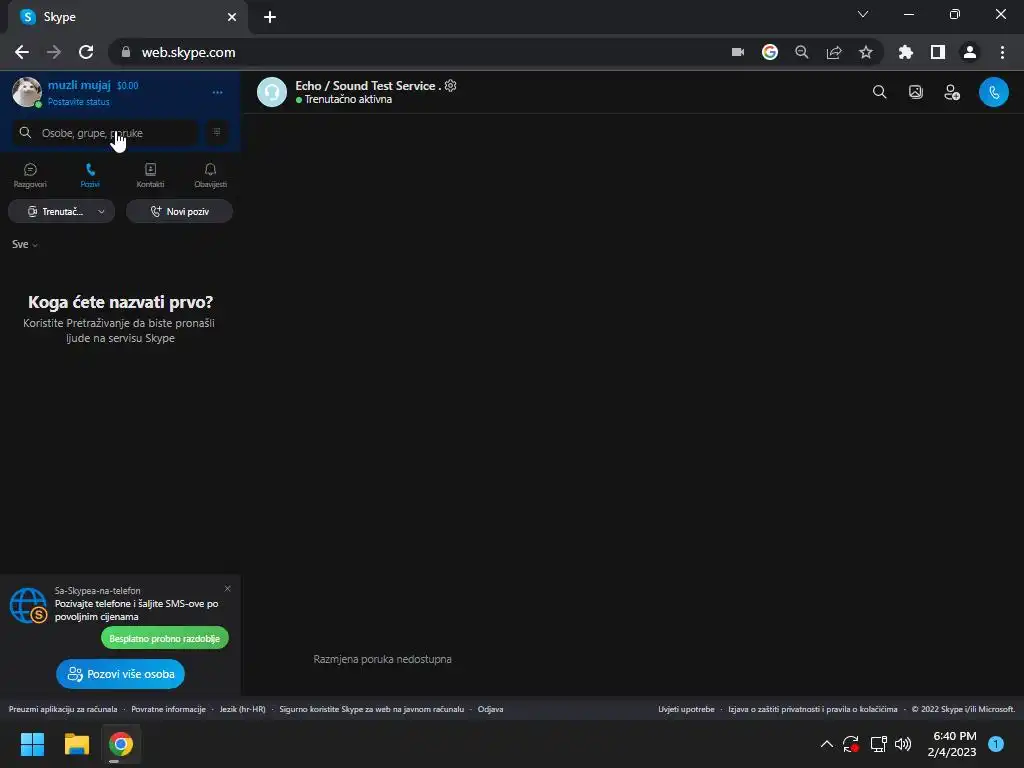Open the Razgovori chats tab
The width and height of the screenshot is (1024, 768).
[x=30, y=176]
